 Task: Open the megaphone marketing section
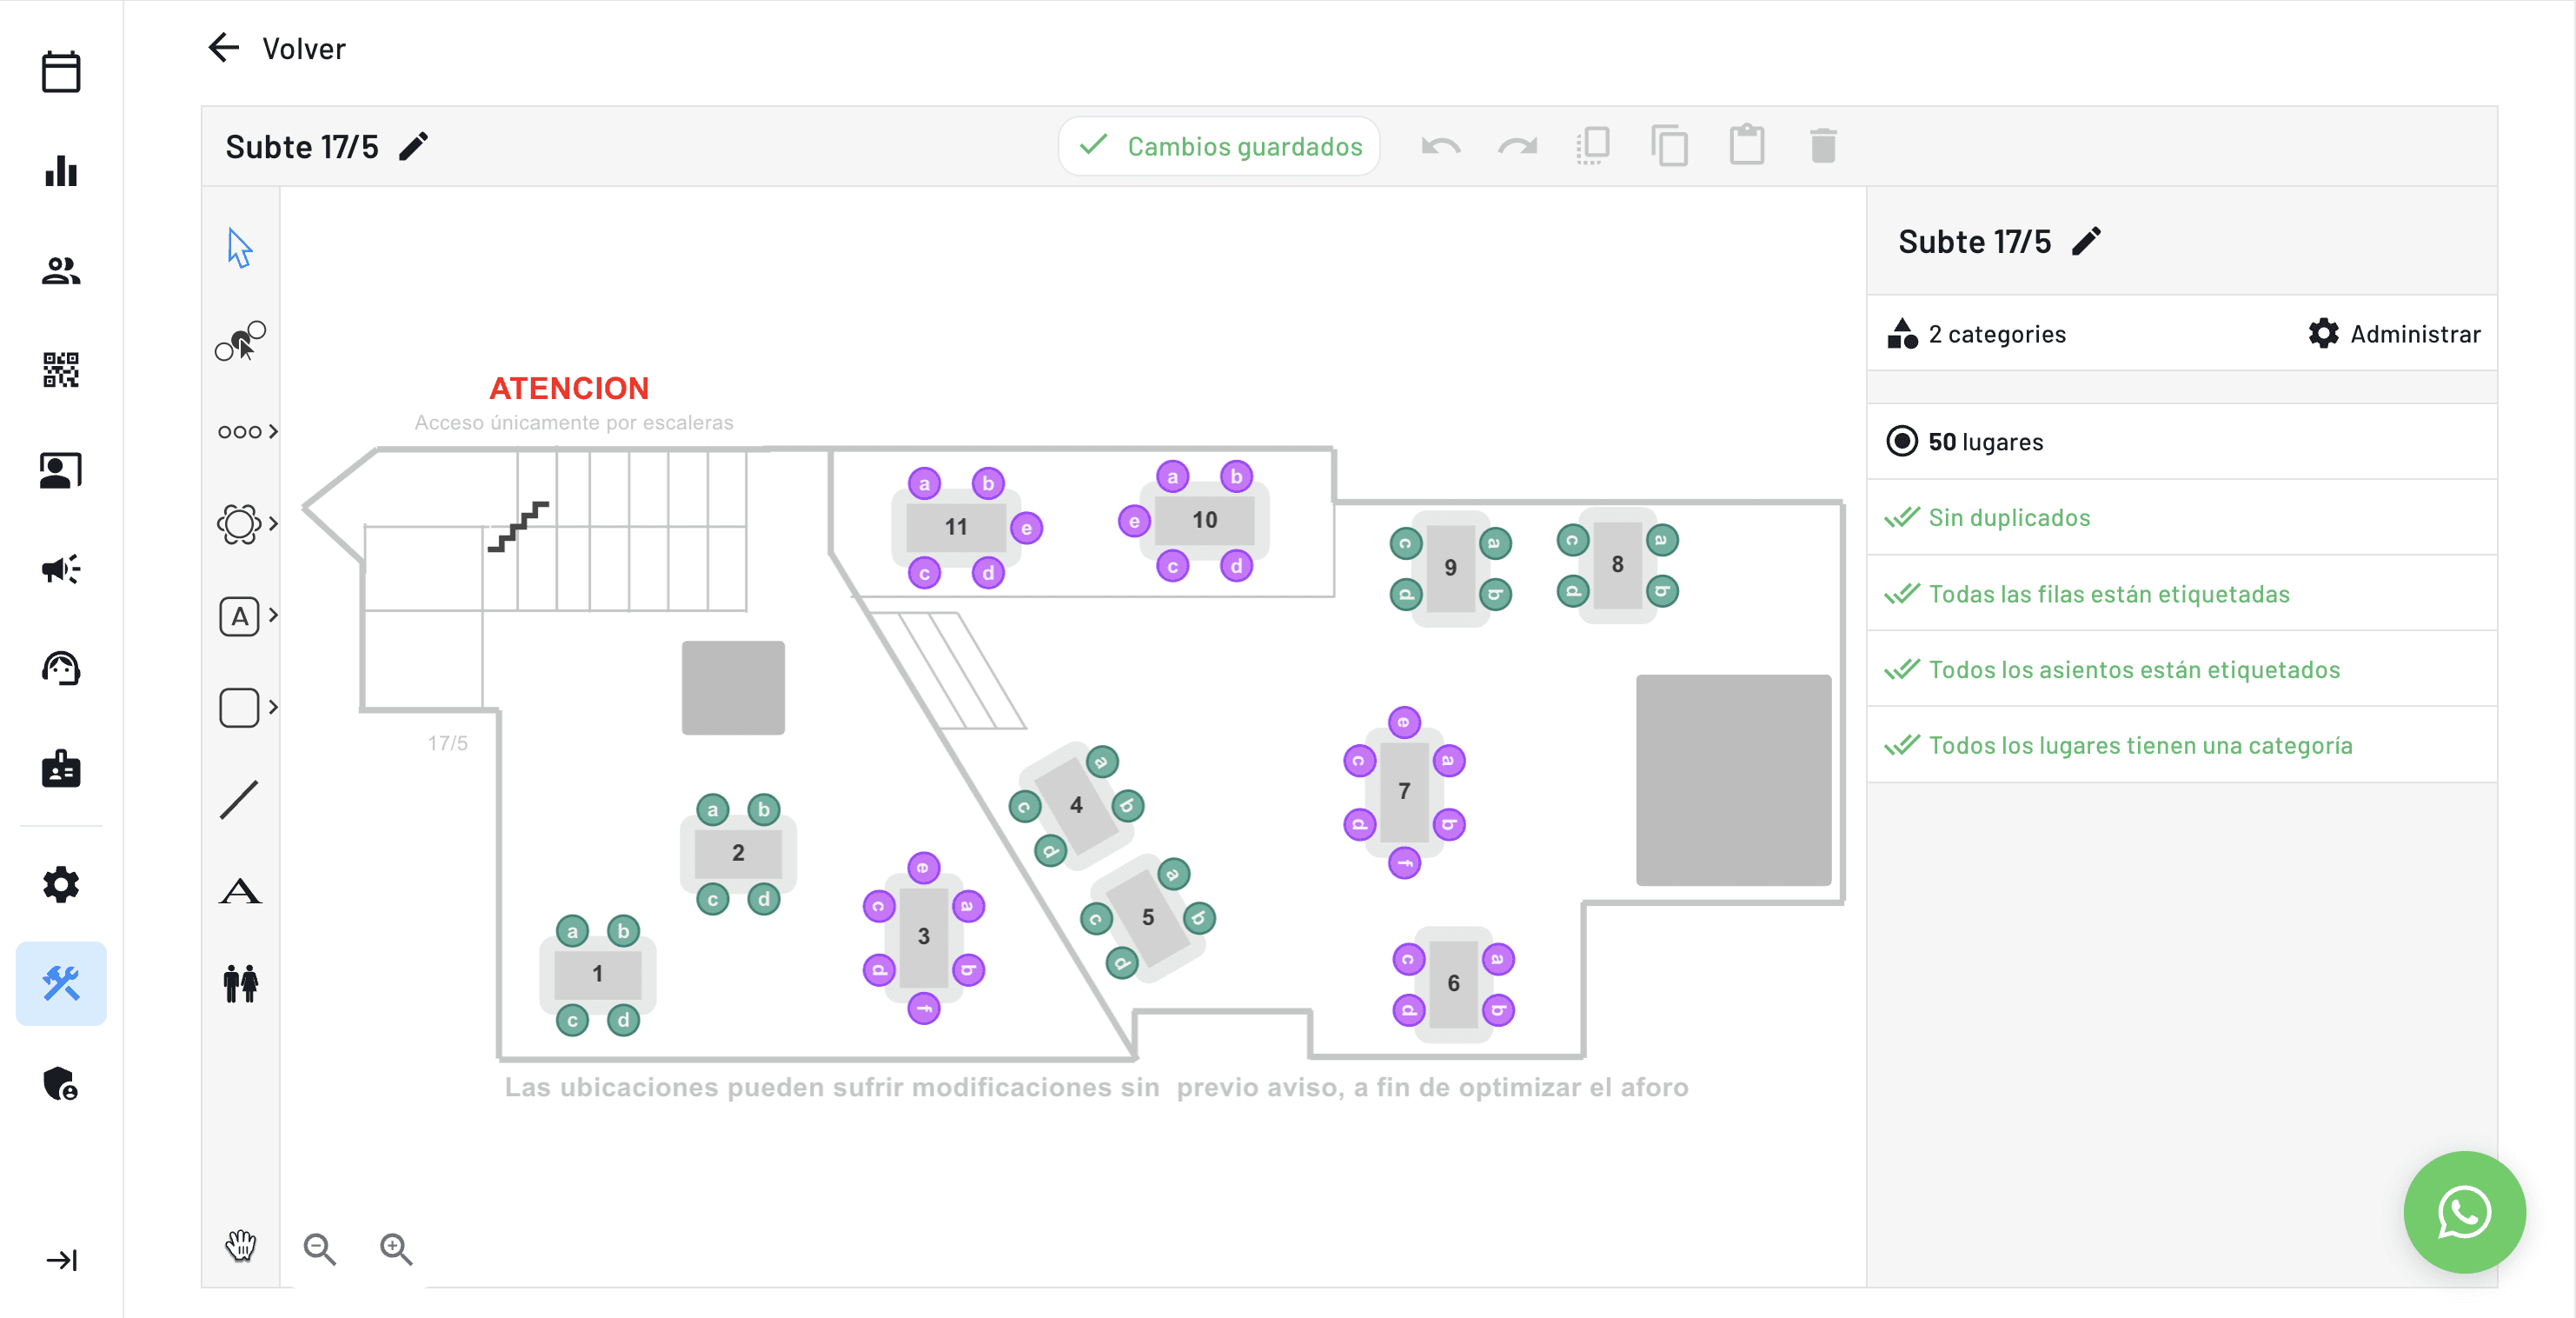(60, 568)
